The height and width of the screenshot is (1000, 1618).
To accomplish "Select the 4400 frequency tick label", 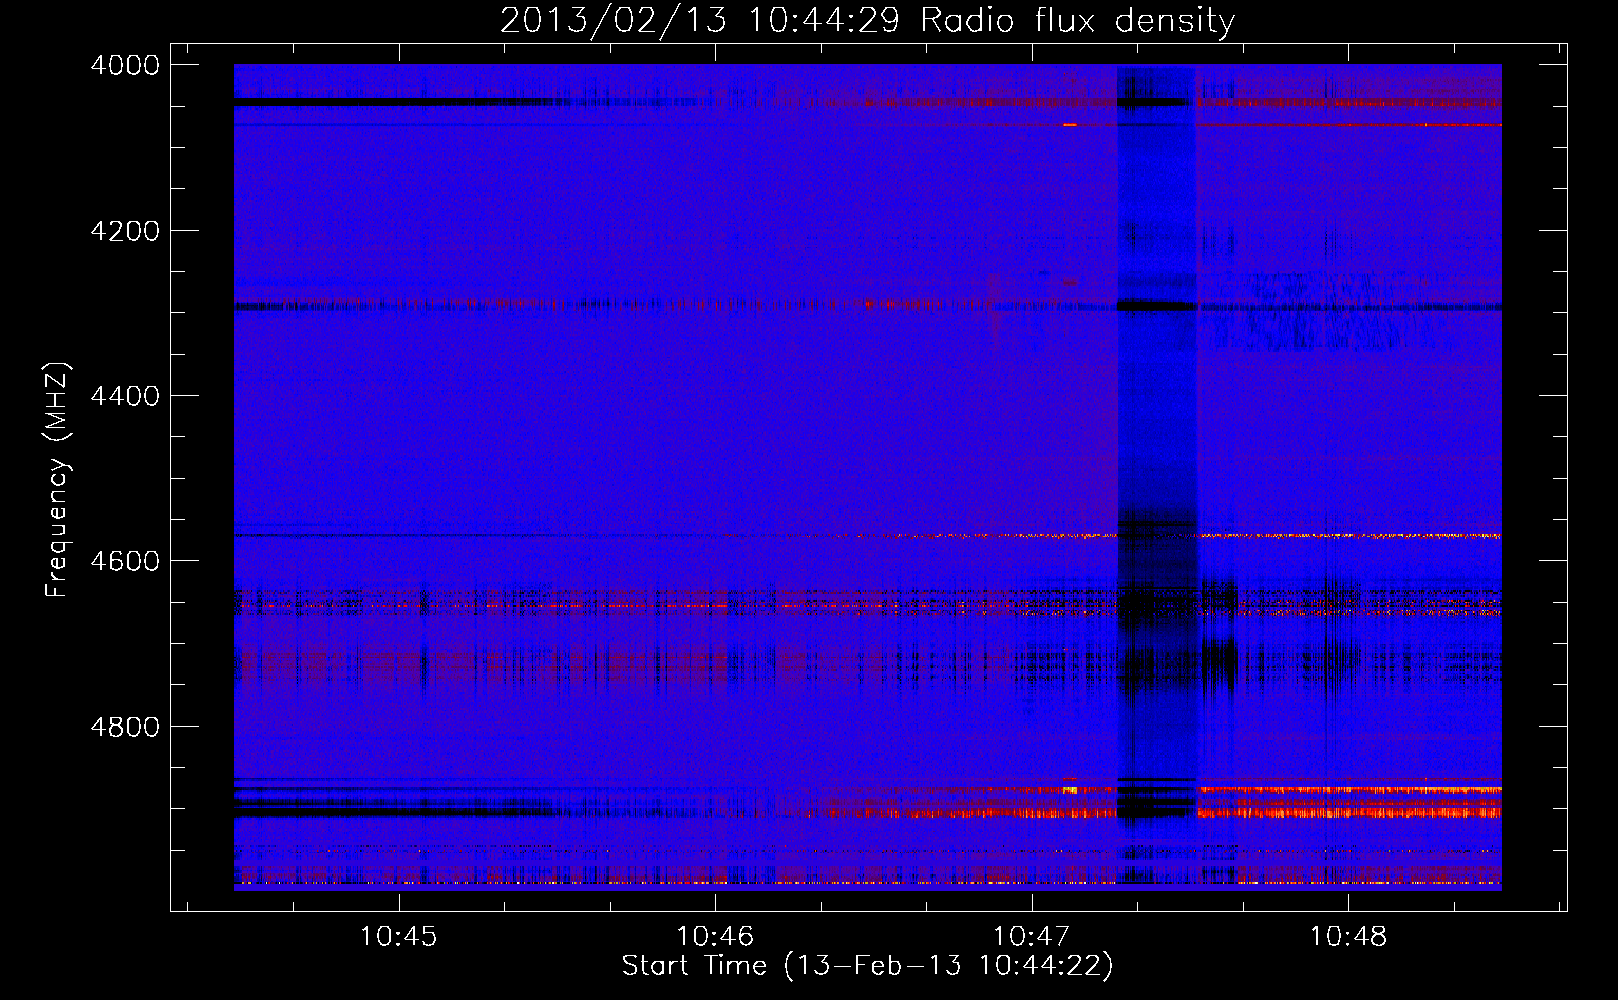I will [125, 396].
